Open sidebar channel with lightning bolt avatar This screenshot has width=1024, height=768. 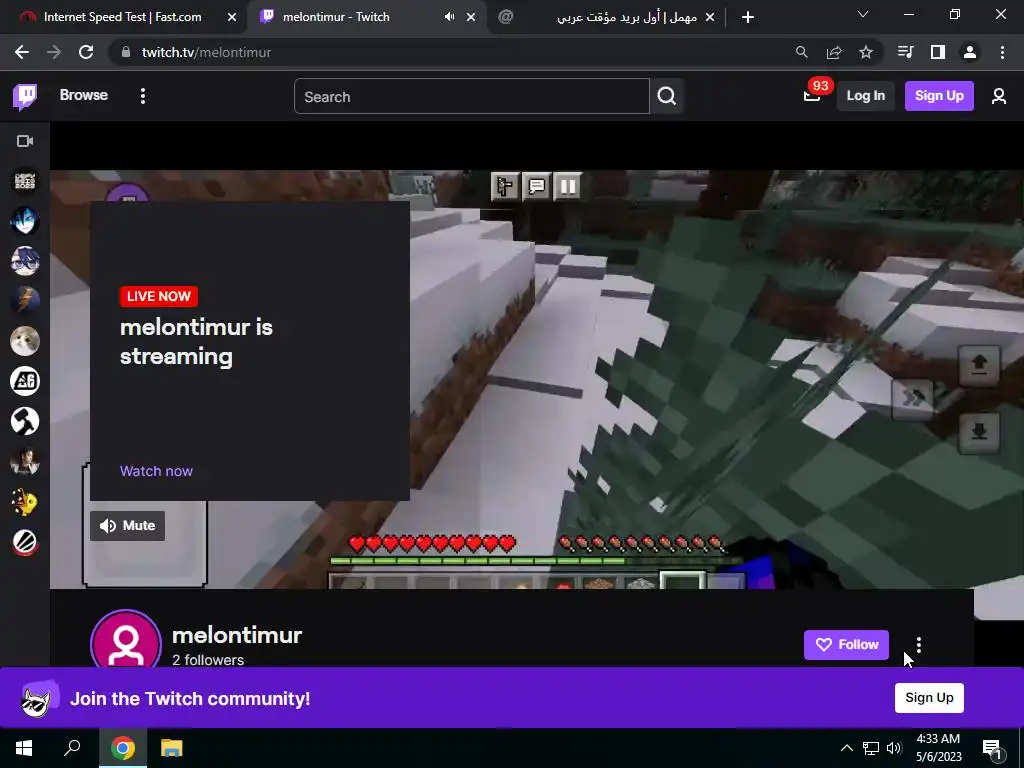(25, 301)
